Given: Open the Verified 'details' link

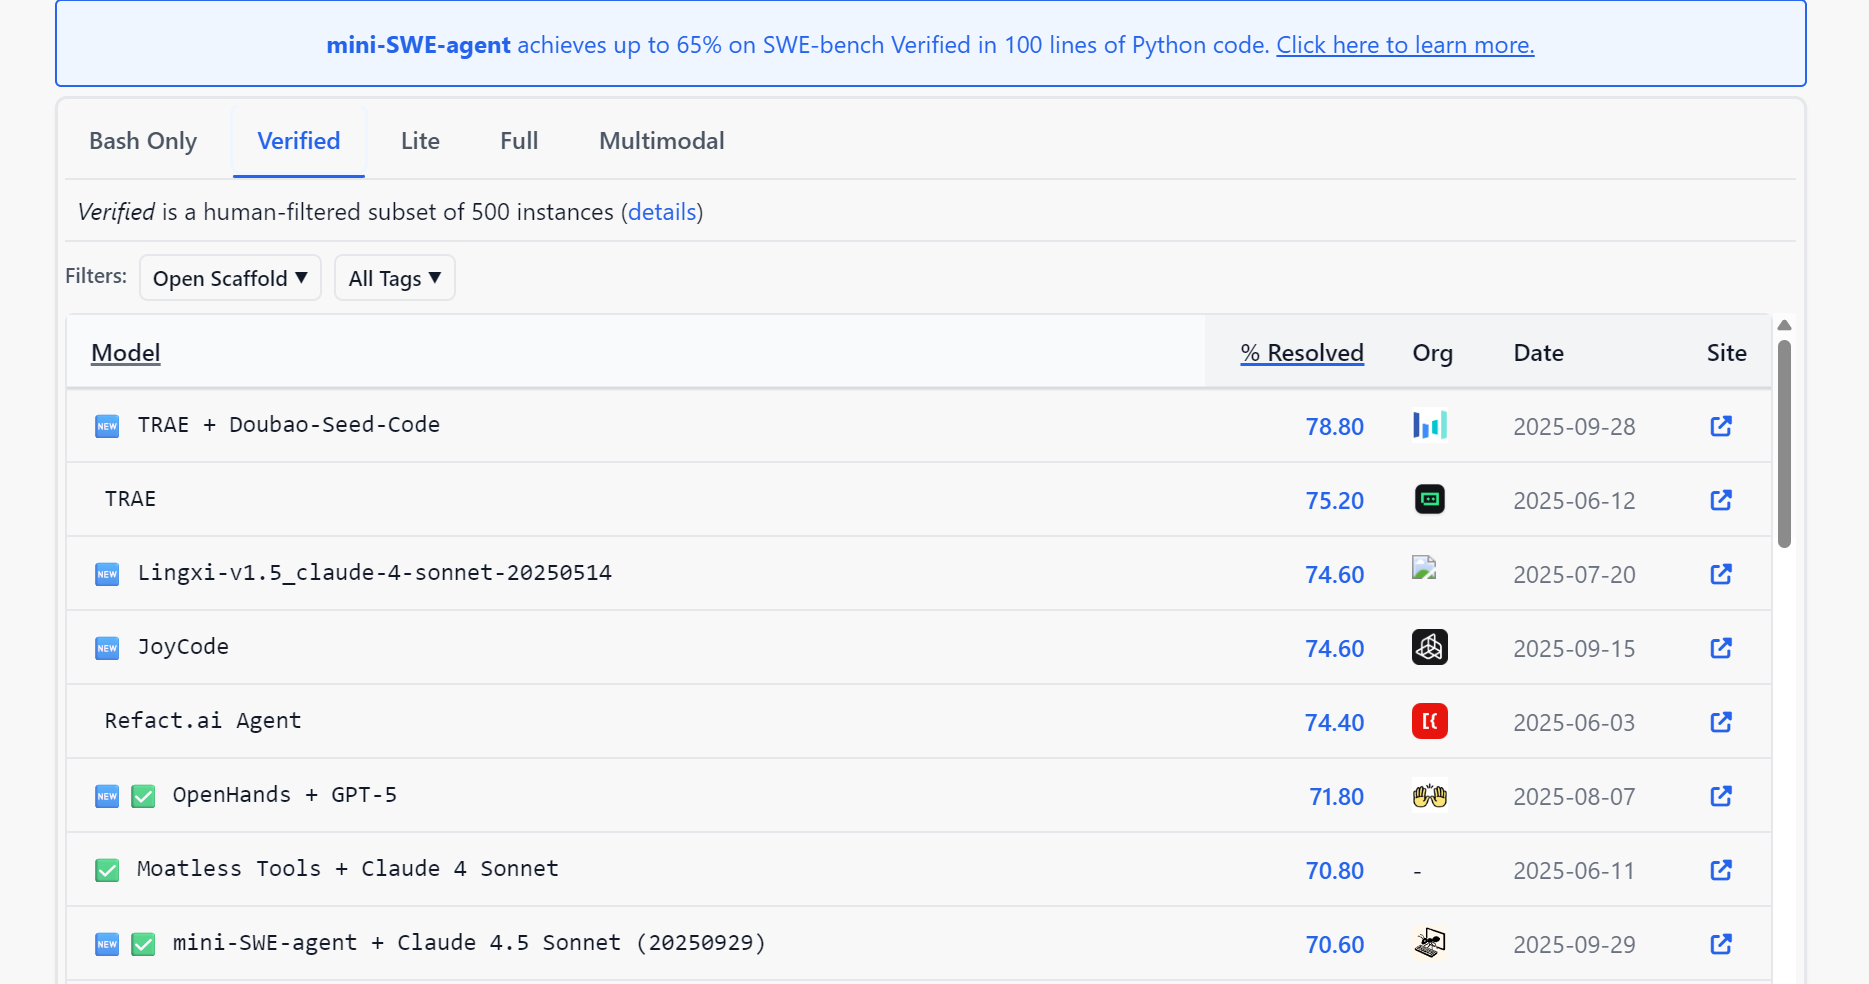Looking at the screenshot, I should 661,212.
